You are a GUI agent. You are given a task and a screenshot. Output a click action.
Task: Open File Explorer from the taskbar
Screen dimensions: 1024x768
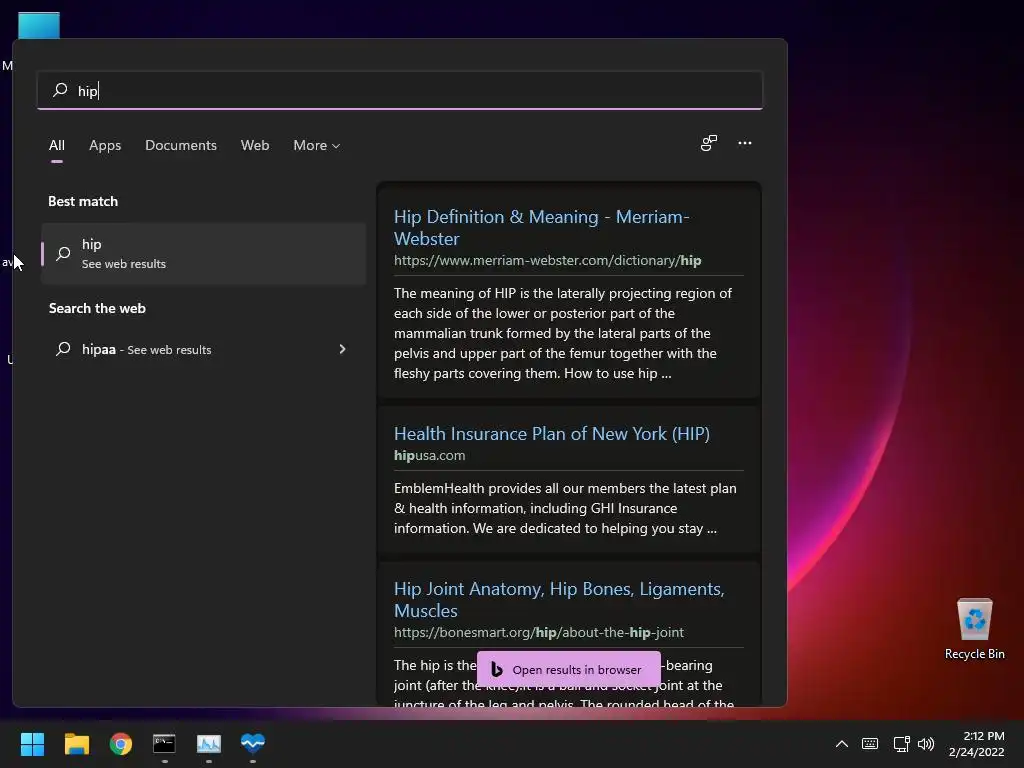(x=76, y=743)
